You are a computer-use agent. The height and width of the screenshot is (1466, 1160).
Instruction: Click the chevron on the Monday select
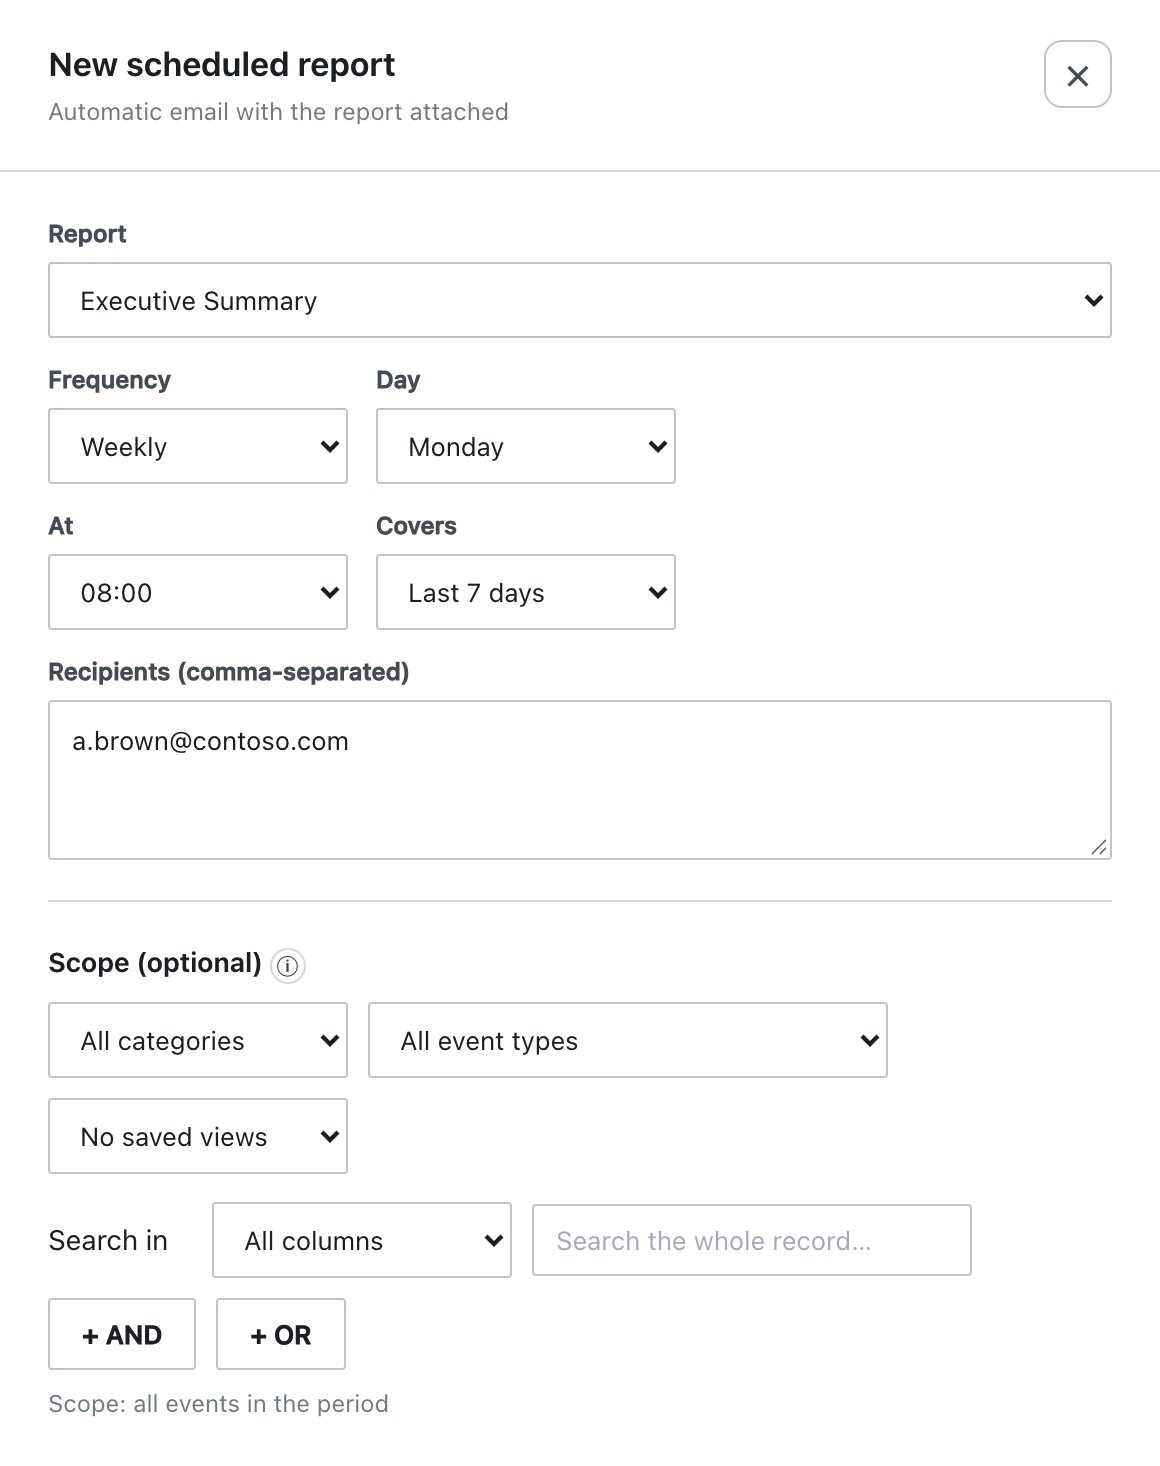(x=657, y=446)
